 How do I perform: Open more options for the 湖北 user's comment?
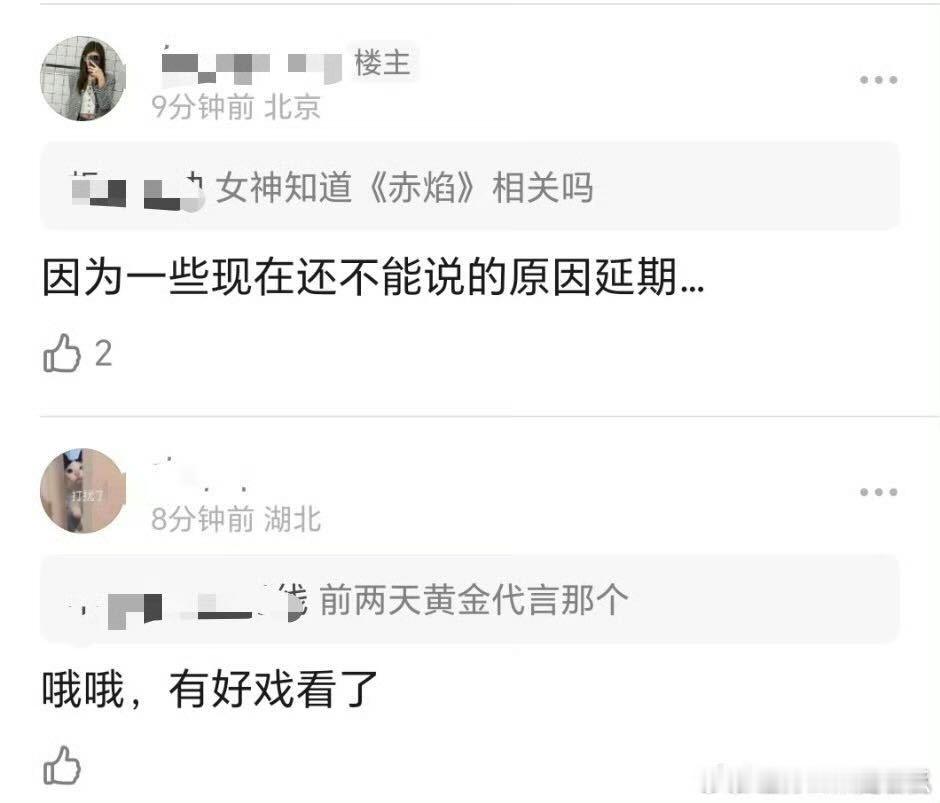coord(878,492)
